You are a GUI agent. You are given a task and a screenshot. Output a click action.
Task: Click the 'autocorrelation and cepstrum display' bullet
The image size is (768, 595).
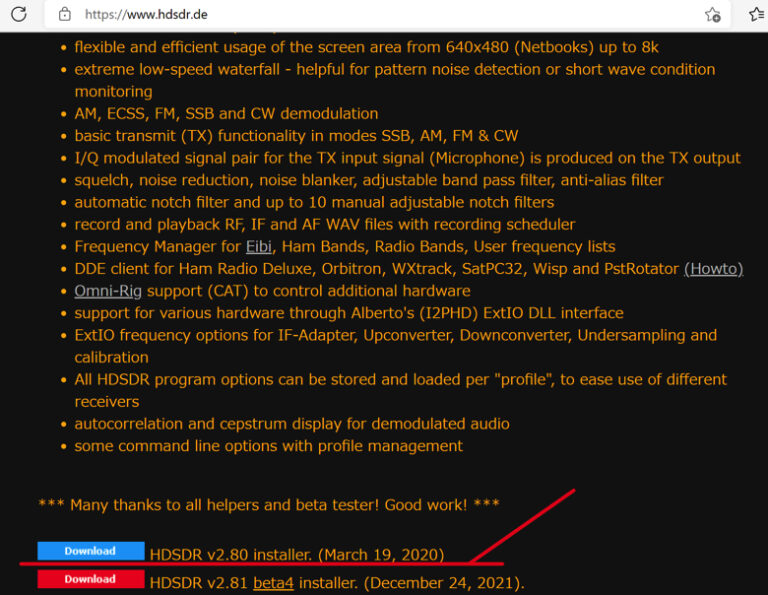pyautogui.click(x=291, y=423)
